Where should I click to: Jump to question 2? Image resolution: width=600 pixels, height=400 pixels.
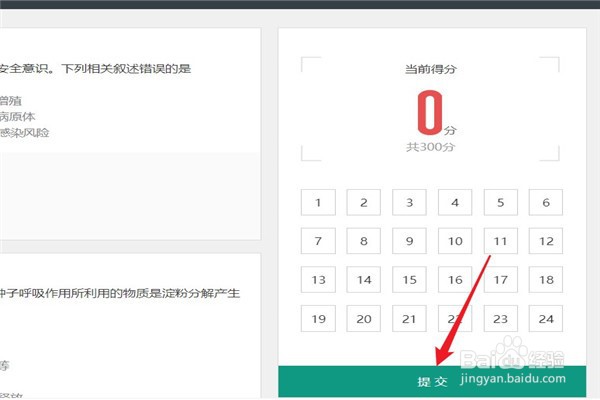click(x=364, y=202)
